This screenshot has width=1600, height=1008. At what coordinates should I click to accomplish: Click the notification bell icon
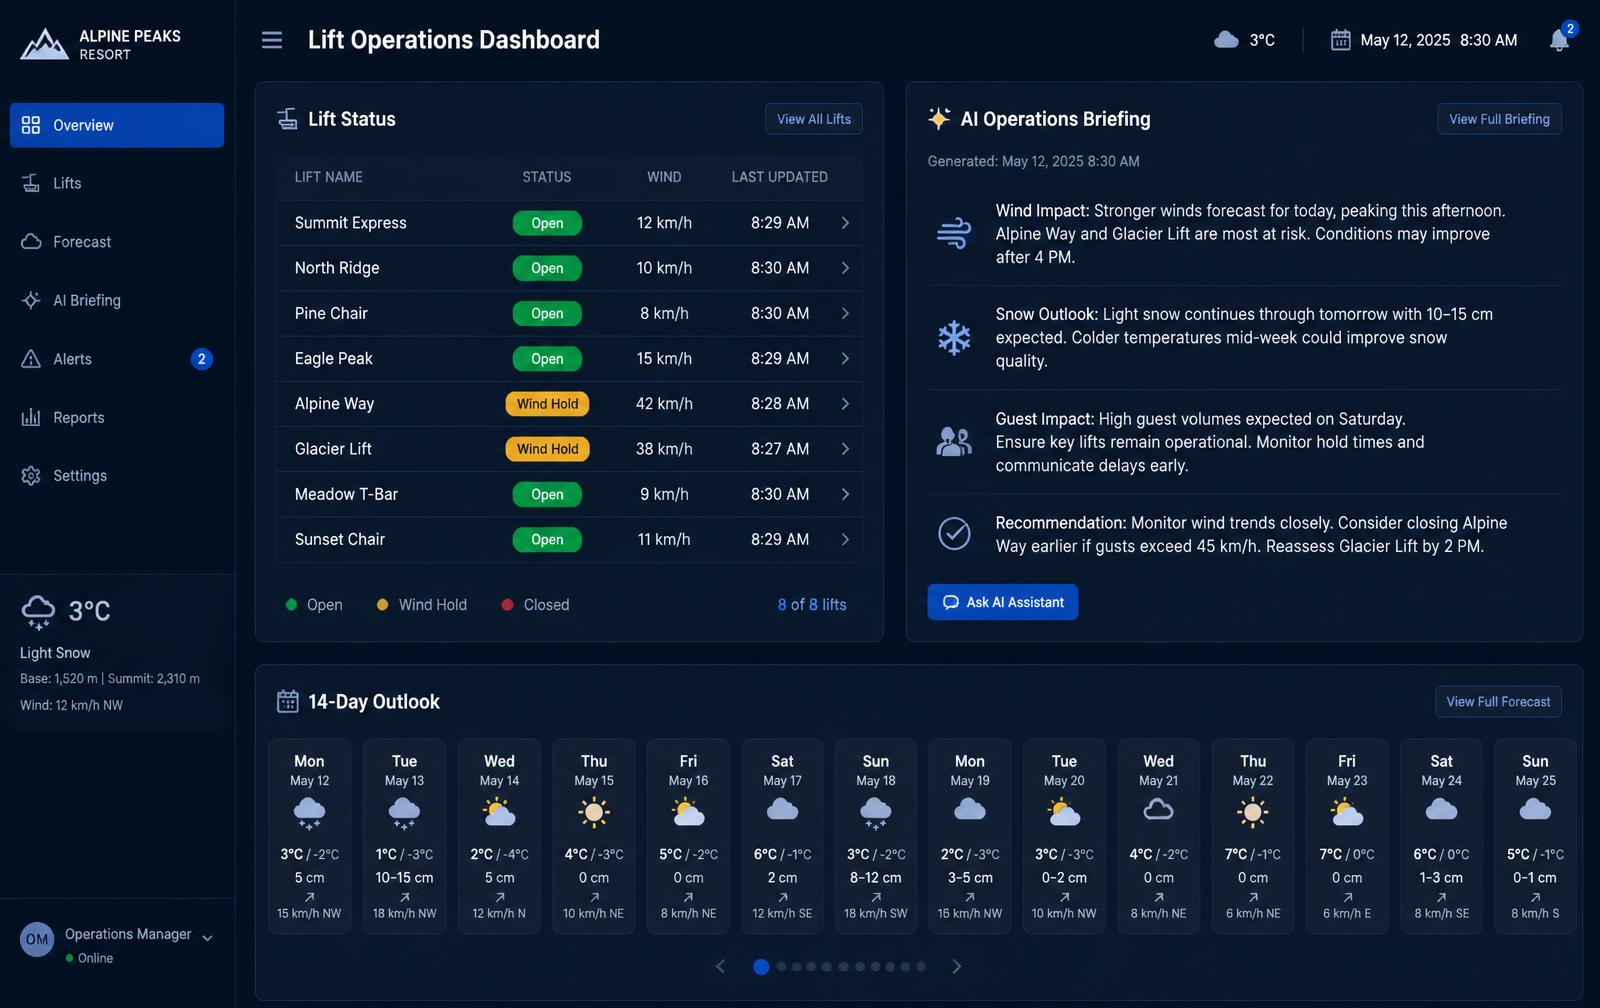click(1559, 40)
